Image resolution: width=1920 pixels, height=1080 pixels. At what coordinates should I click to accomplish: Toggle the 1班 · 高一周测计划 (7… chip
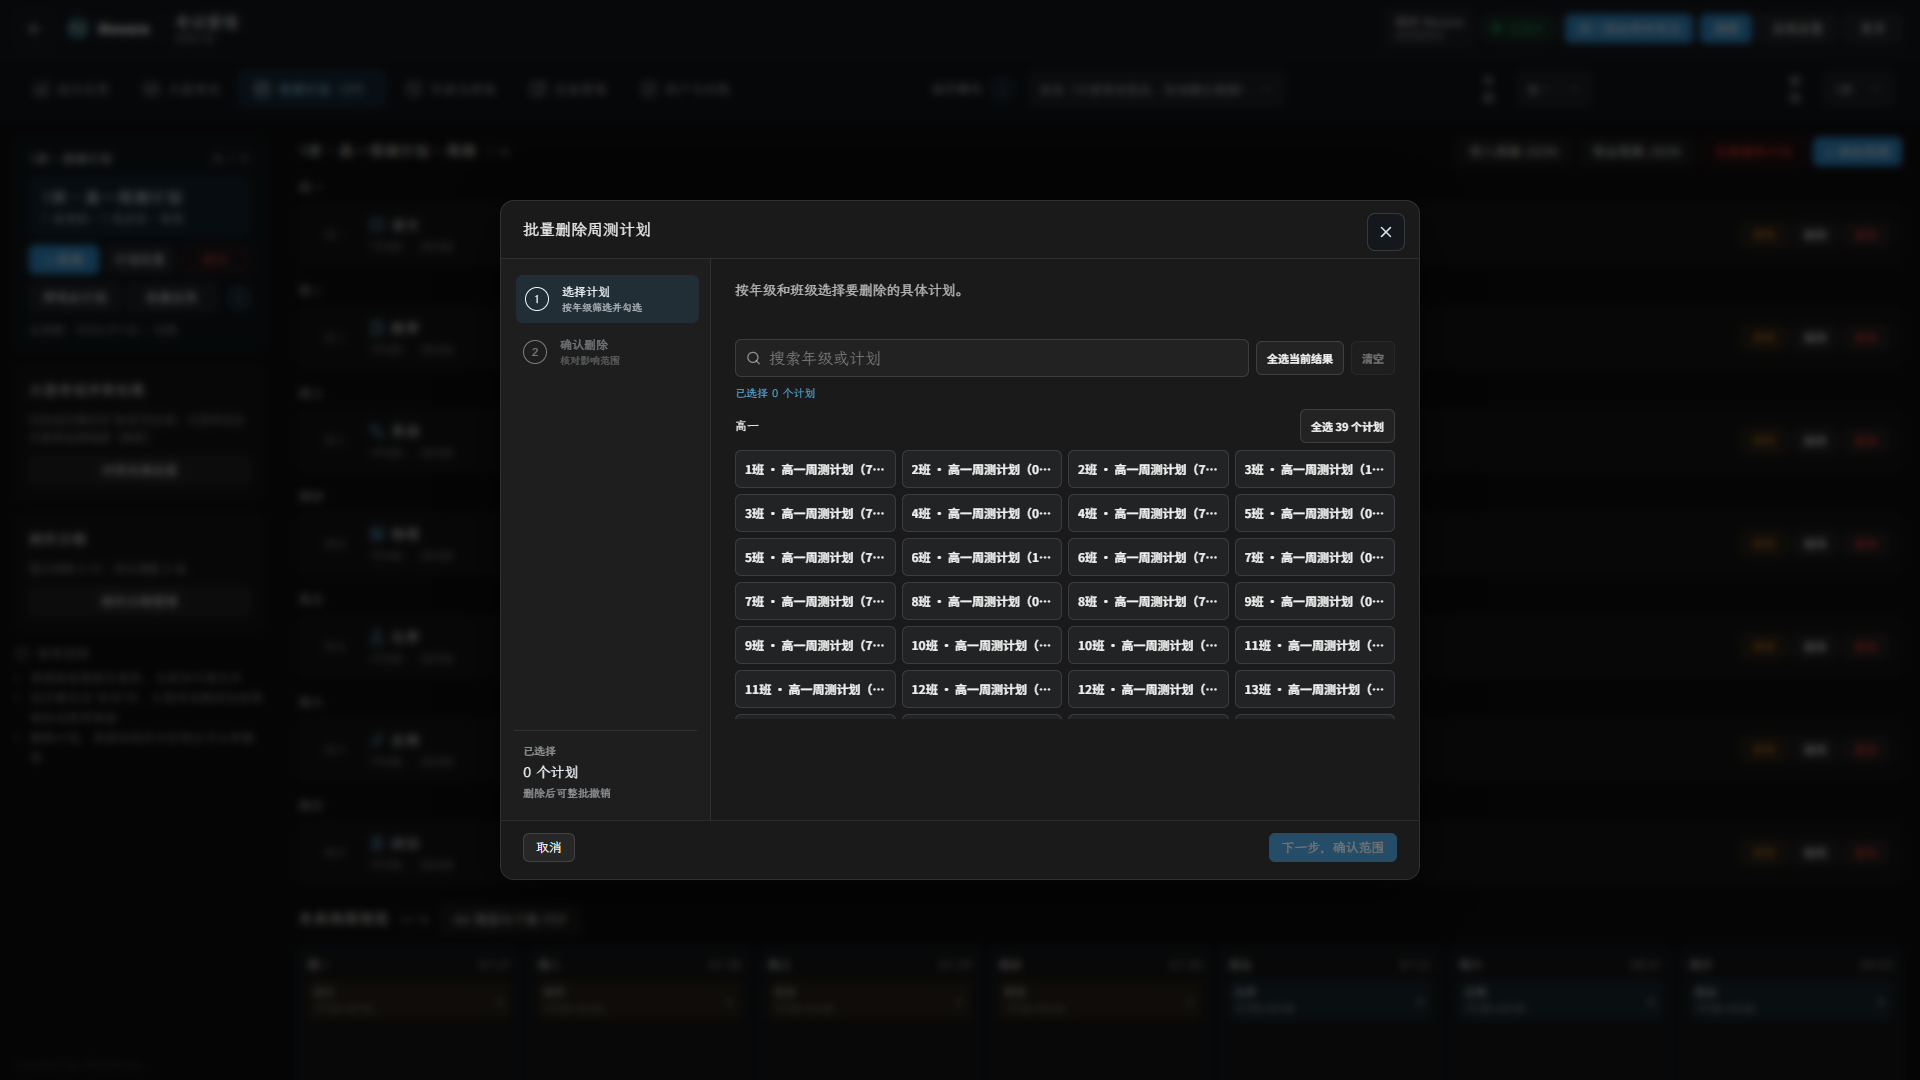point(815,469)
